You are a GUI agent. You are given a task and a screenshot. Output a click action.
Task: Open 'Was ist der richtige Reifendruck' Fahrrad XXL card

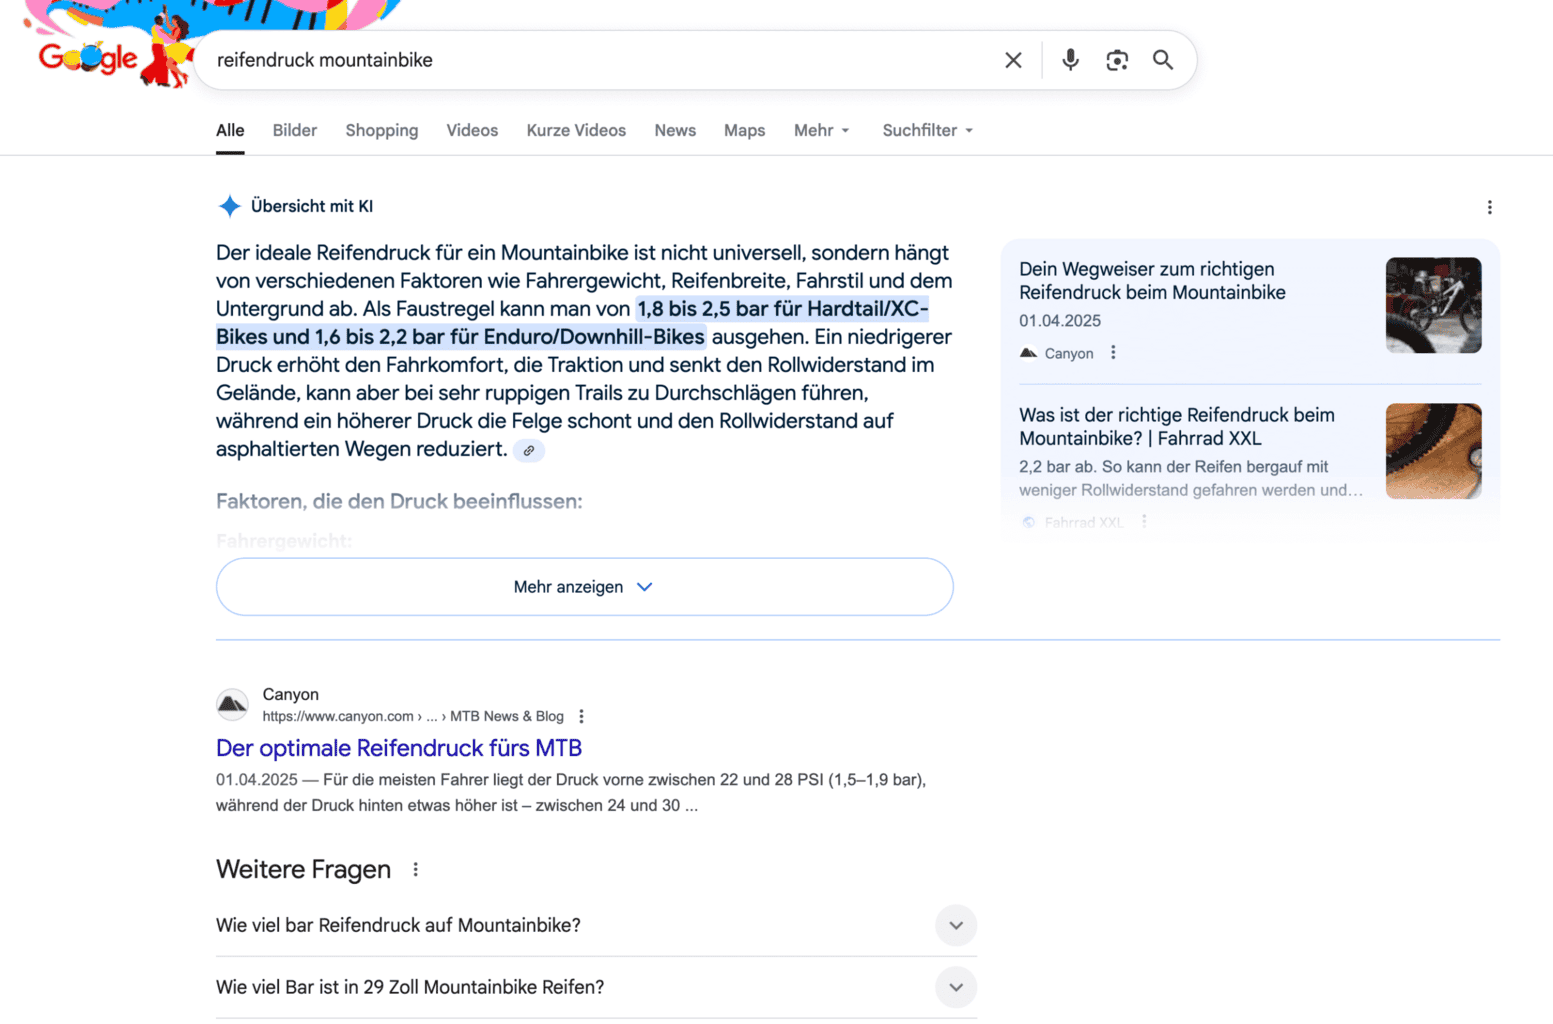(x=1177, y=427)
